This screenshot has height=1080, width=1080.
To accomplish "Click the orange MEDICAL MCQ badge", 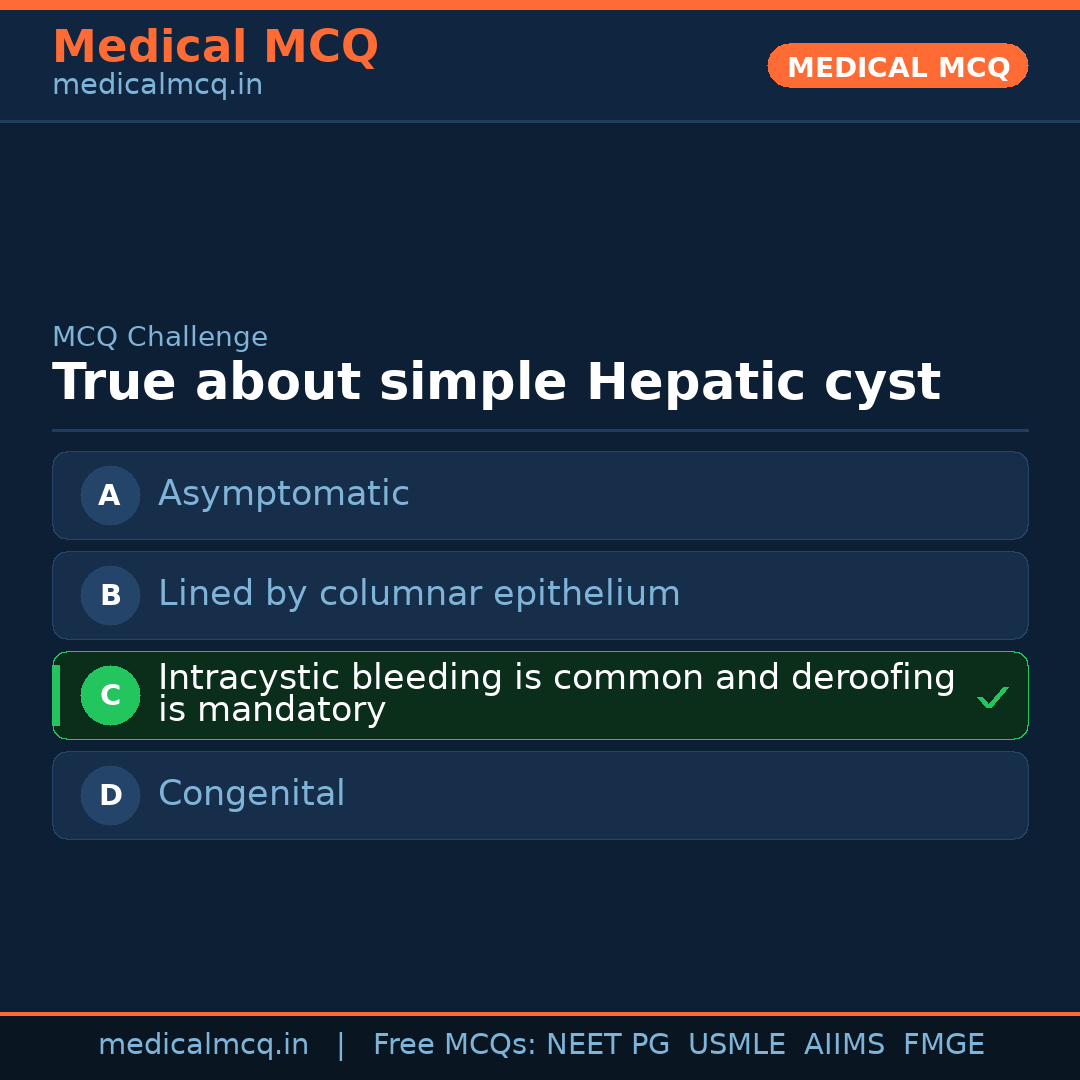I will (x=897, y=67).
